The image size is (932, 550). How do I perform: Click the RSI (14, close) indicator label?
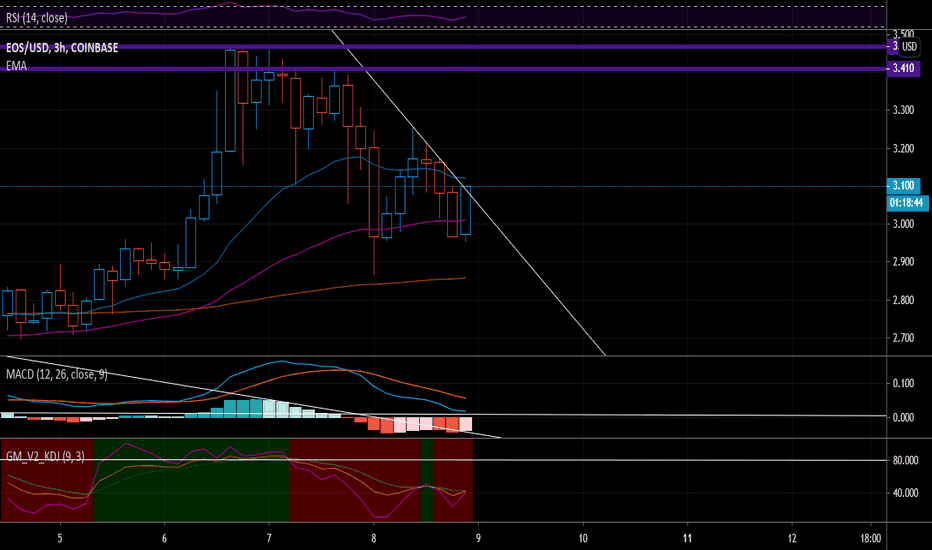37,18
